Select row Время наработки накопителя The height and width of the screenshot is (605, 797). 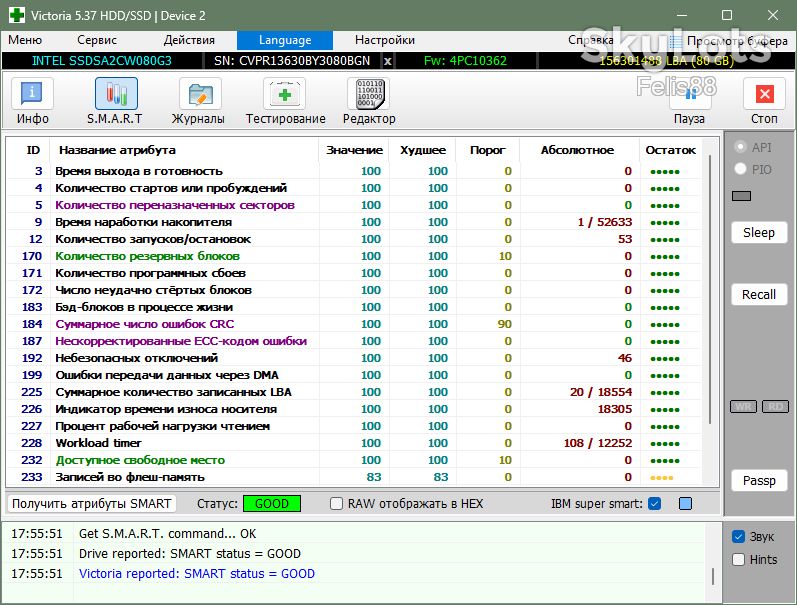(x=354, y=222)
